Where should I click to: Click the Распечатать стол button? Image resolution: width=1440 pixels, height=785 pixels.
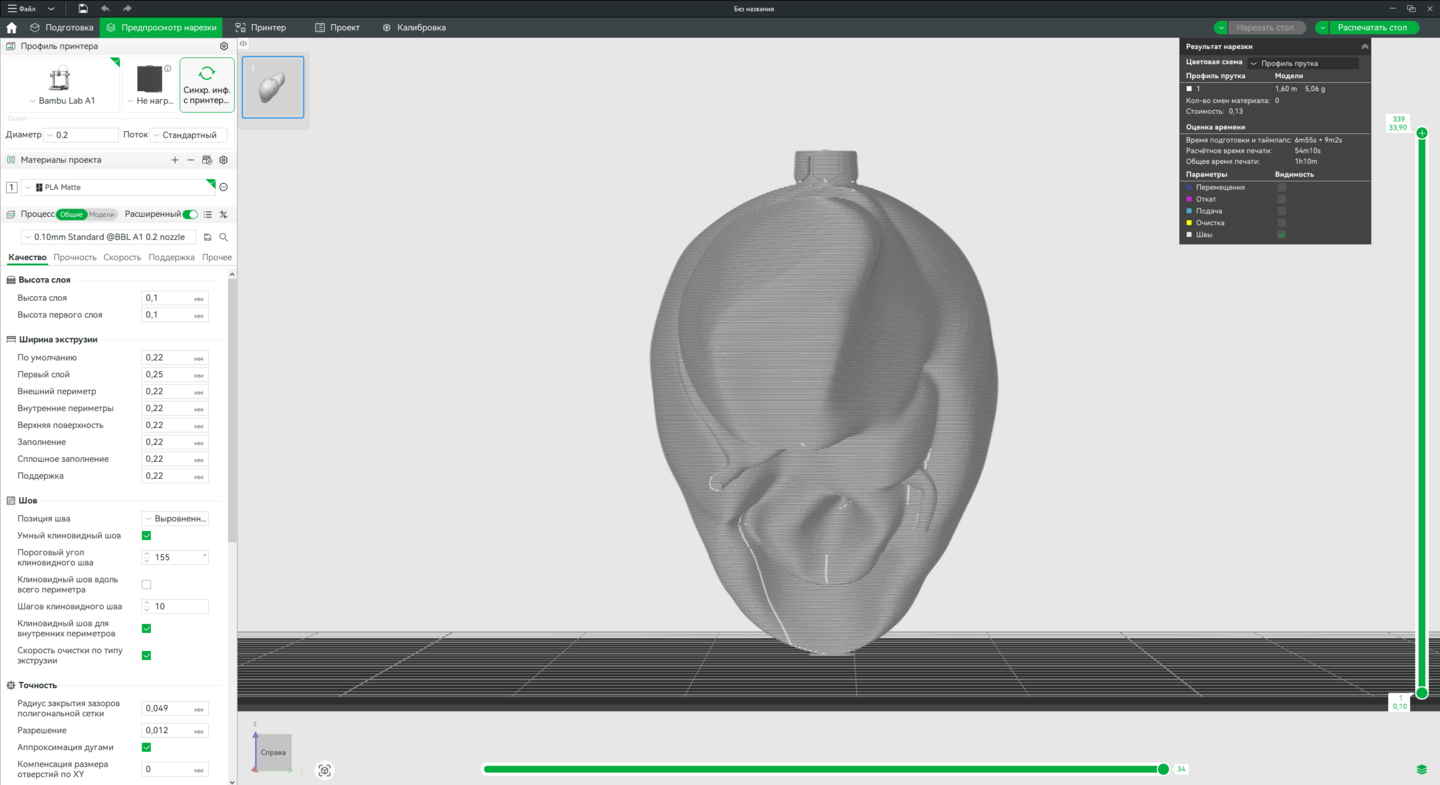click(x=1373, y=28)
